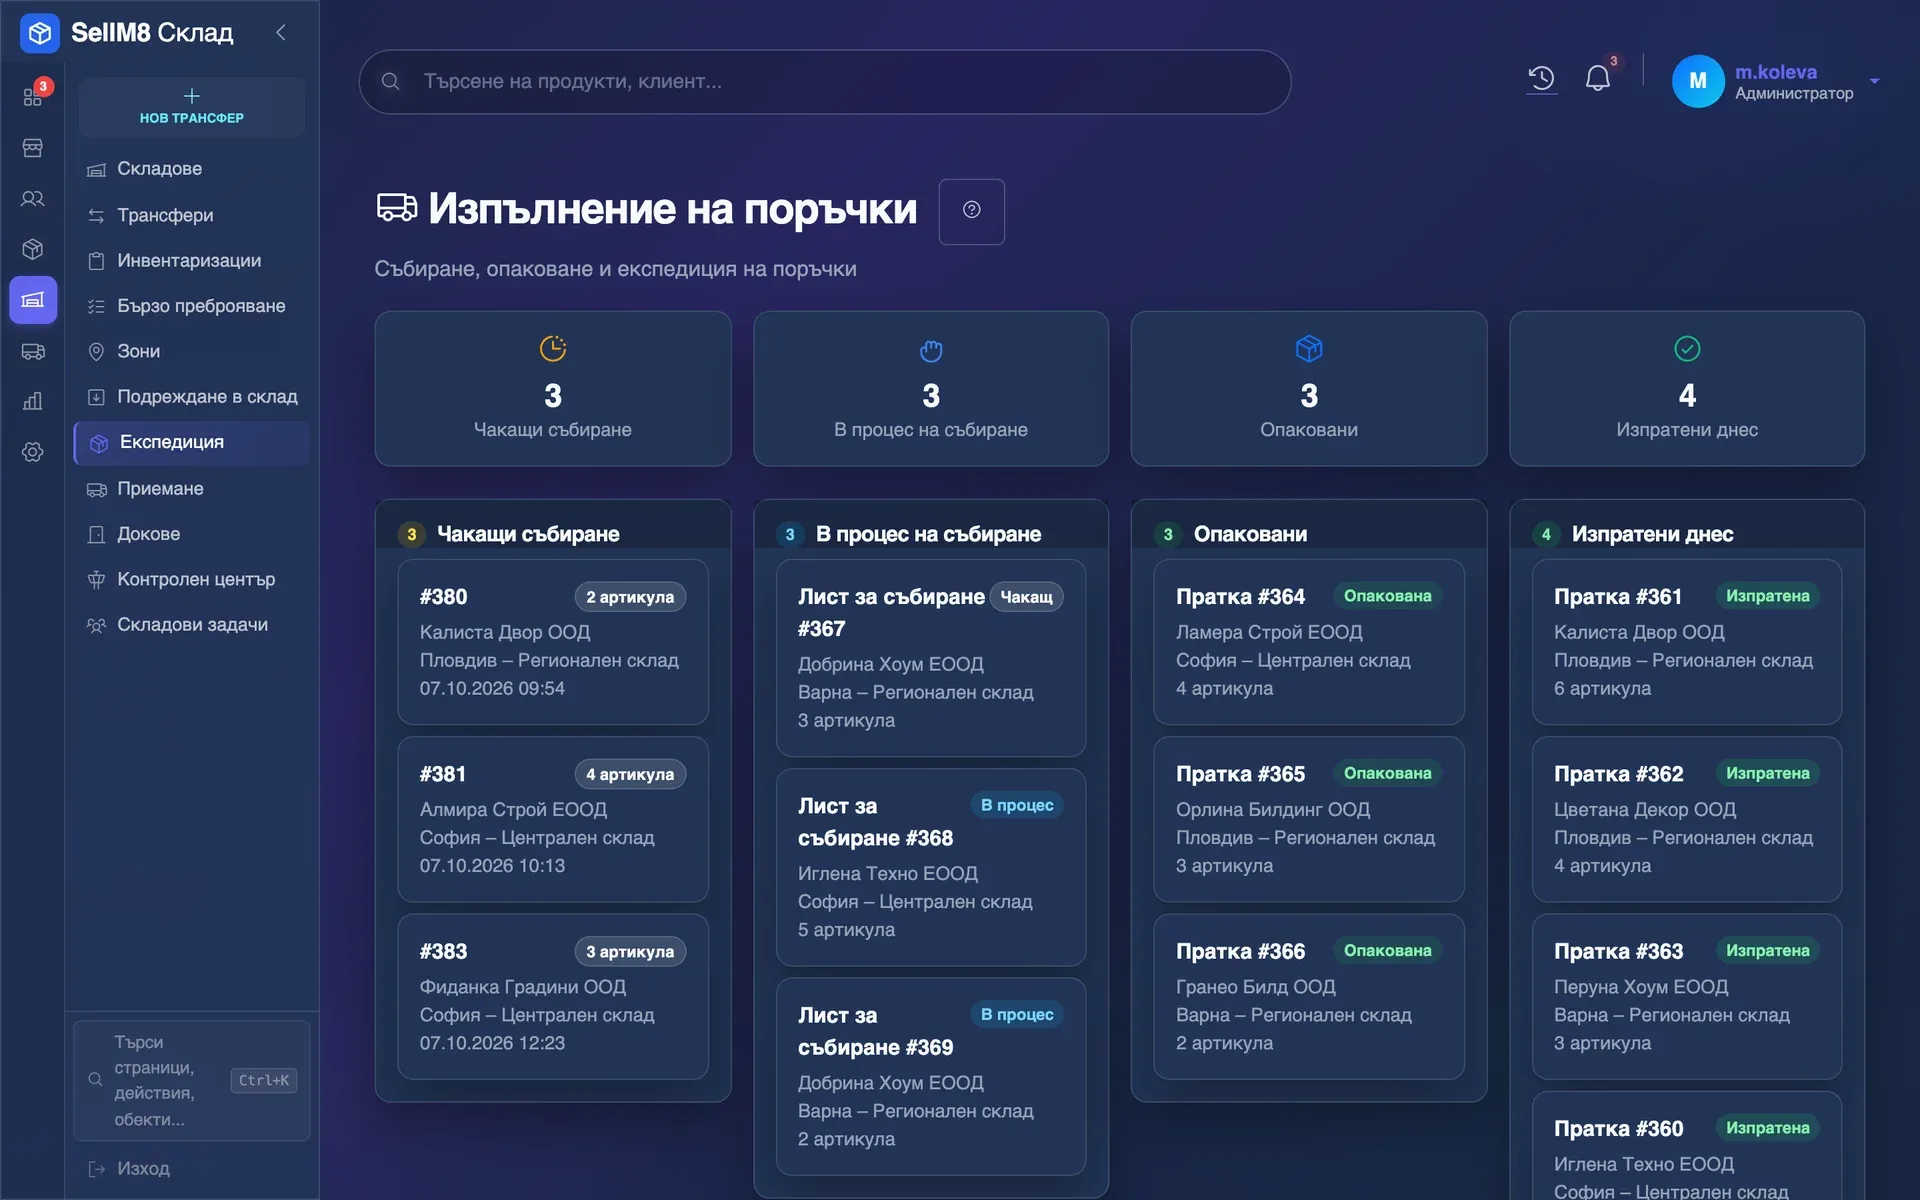The image size is (1920, 1200).
Task: Open picking list #368 card
Action: [x=931, y=867]
